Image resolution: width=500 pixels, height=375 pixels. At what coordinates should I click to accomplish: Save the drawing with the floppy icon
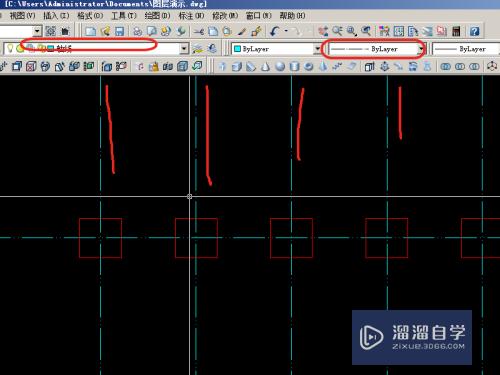click(x=119, y=31)
